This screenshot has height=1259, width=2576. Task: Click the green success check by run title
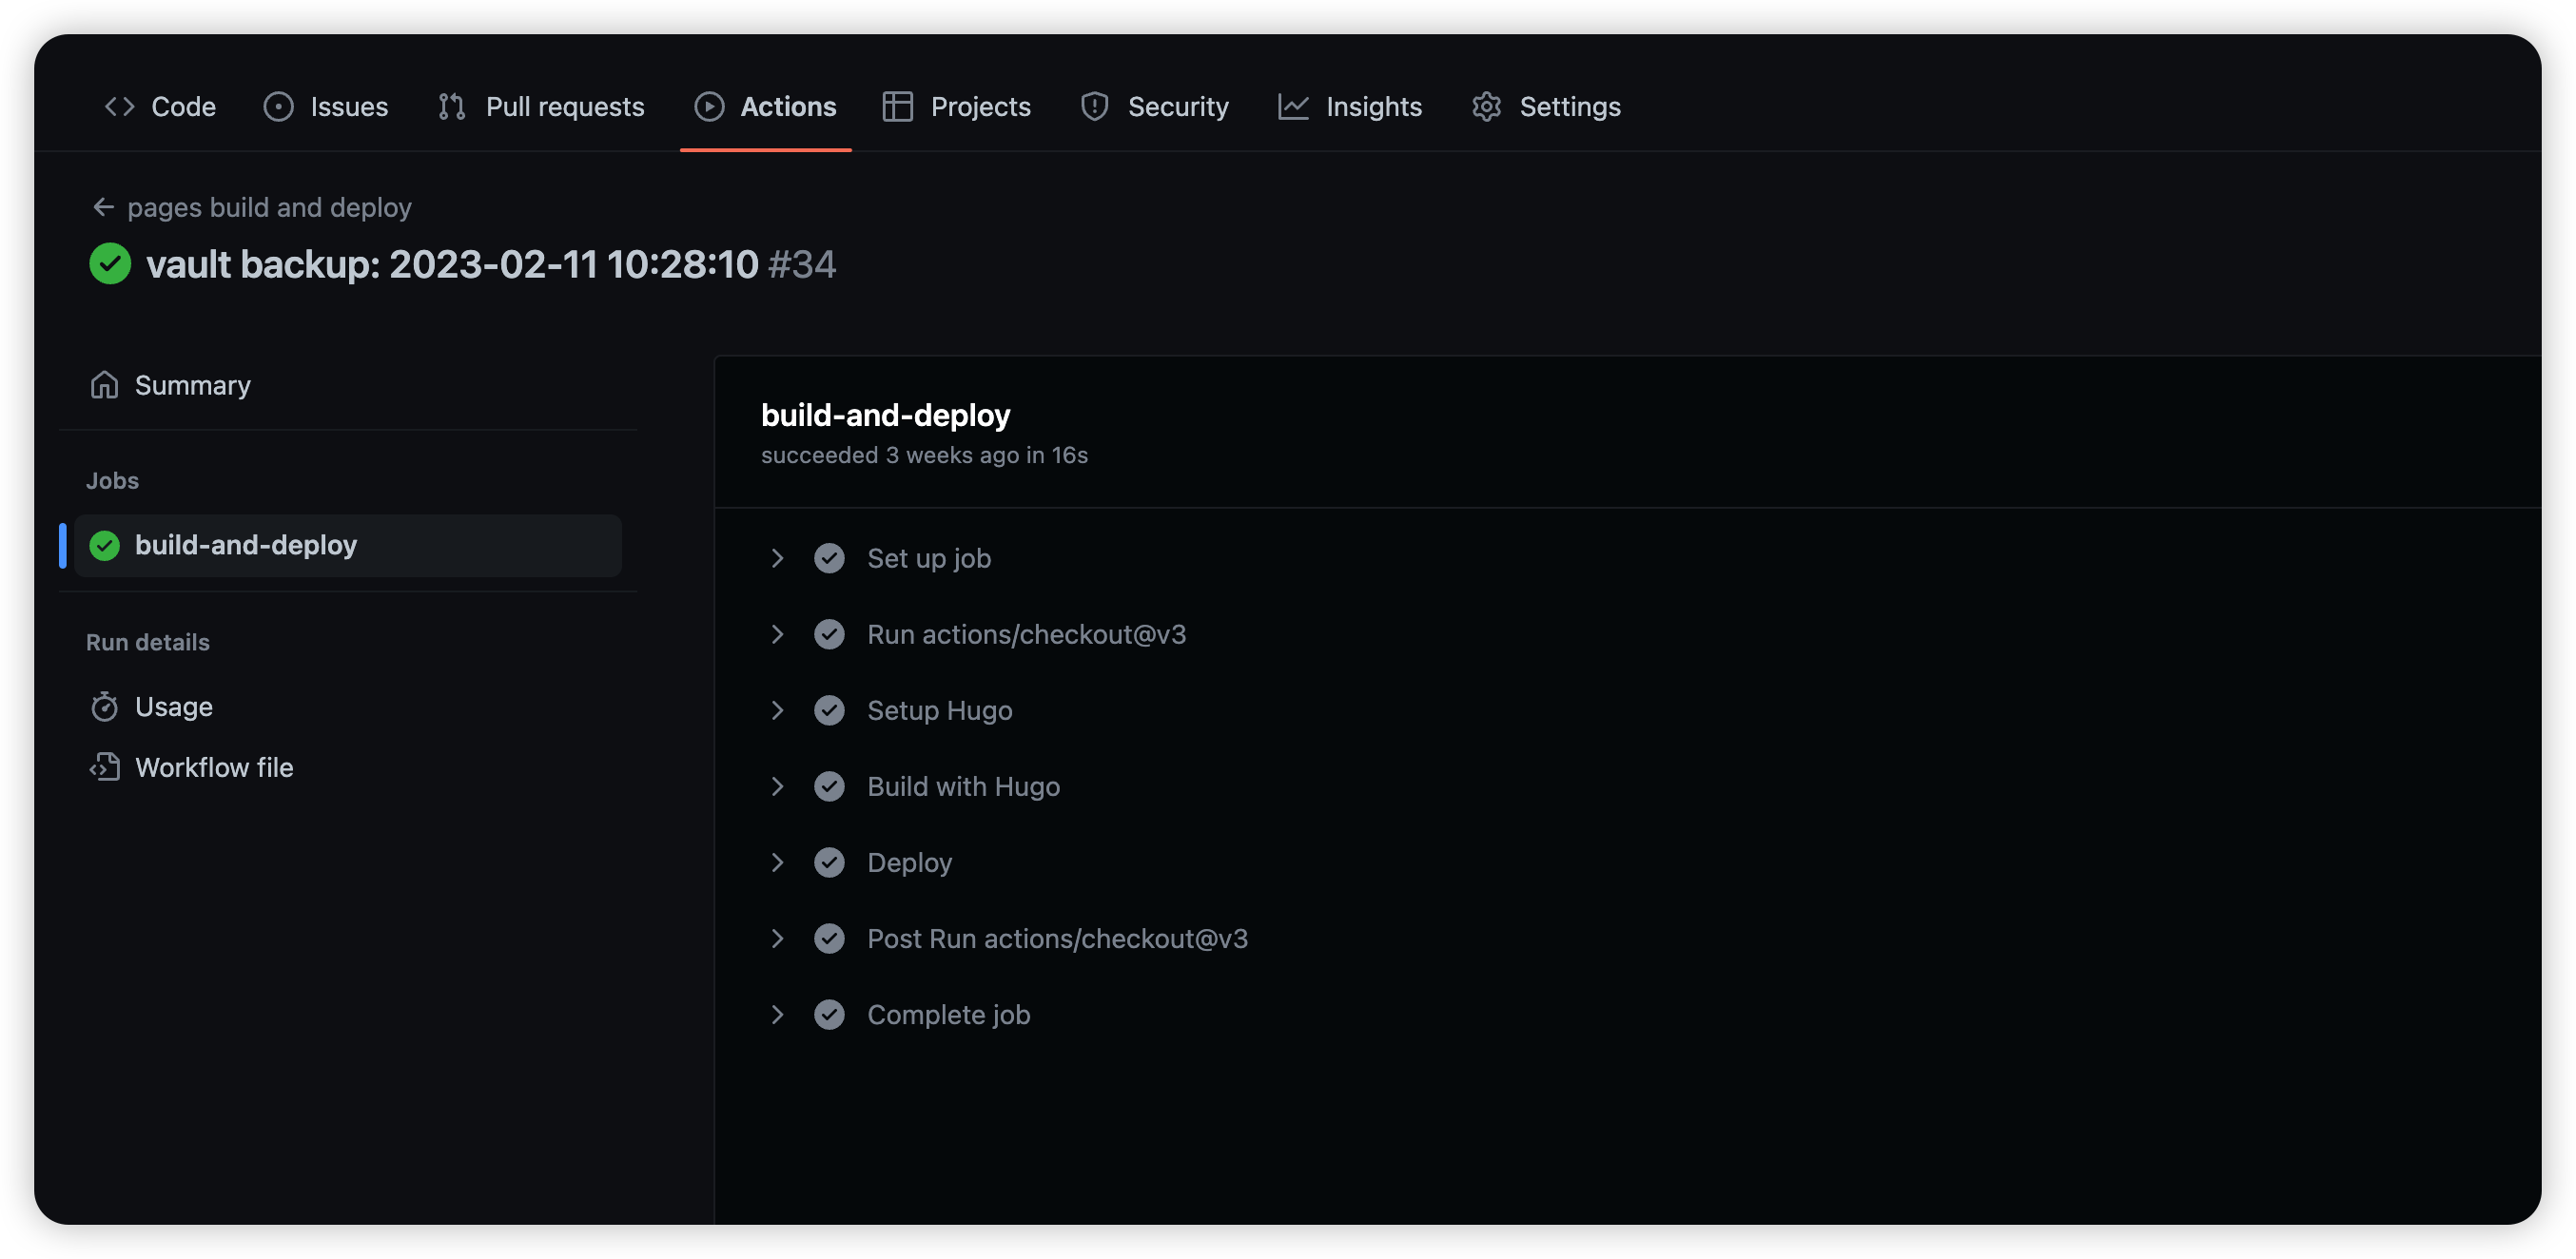point(110,264)
